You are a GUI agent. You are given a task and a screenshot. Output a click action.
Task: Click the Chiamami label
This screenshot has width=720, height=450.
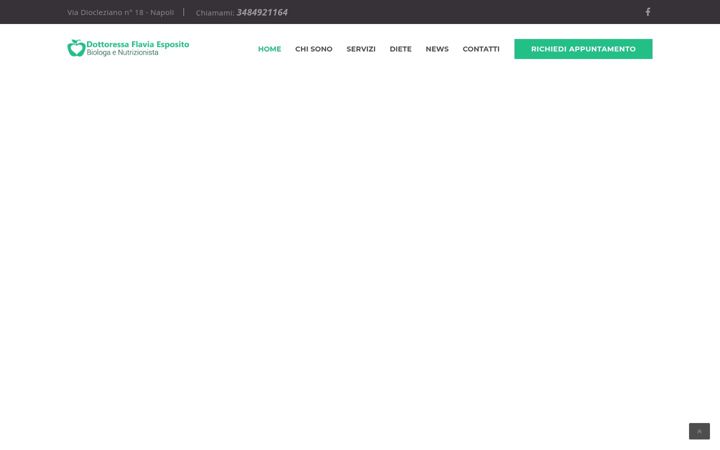pyautogui.click(x=215, y=13)
